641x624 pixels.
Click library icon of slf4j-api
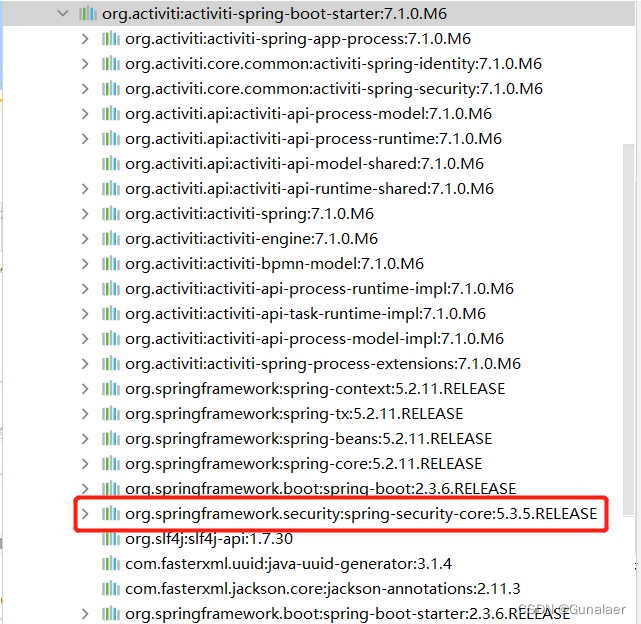(110, 539)
